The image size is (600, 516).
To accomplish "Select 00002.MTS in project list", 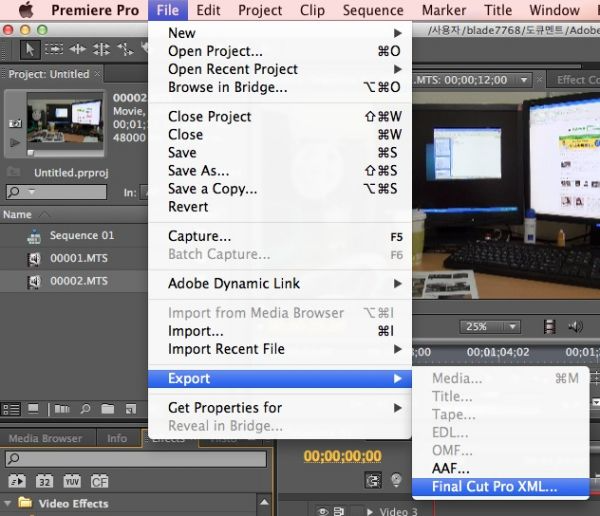I will (74, 281).
